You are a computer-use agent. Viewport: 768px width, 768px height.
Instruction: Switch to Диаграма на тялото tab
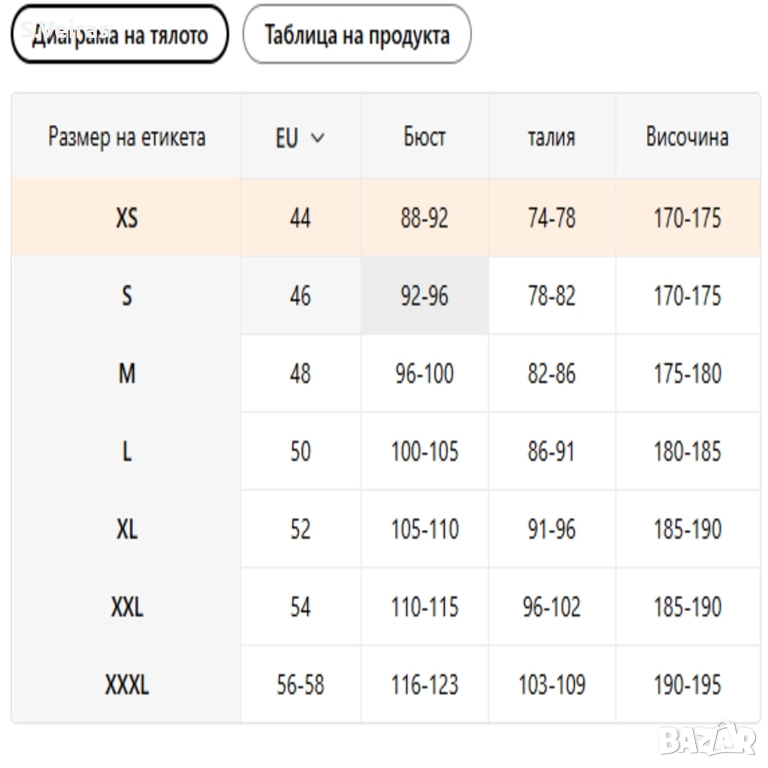pos(120,35)
